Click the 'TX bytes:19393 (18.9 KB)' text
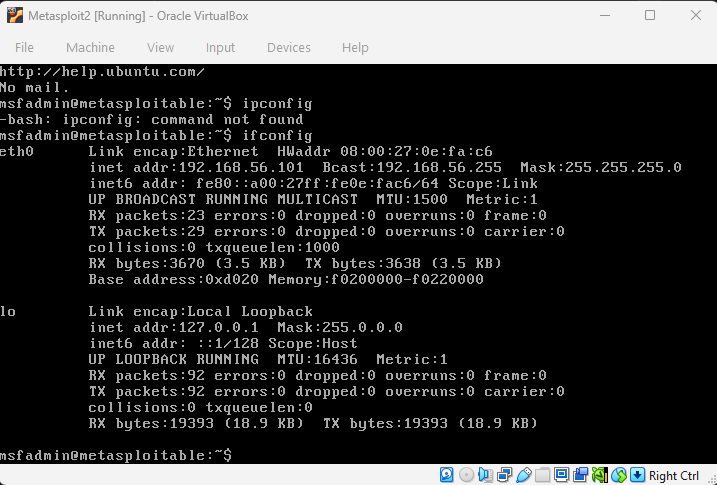Screen dimensions: 717x485 click(x=430, y=423)
